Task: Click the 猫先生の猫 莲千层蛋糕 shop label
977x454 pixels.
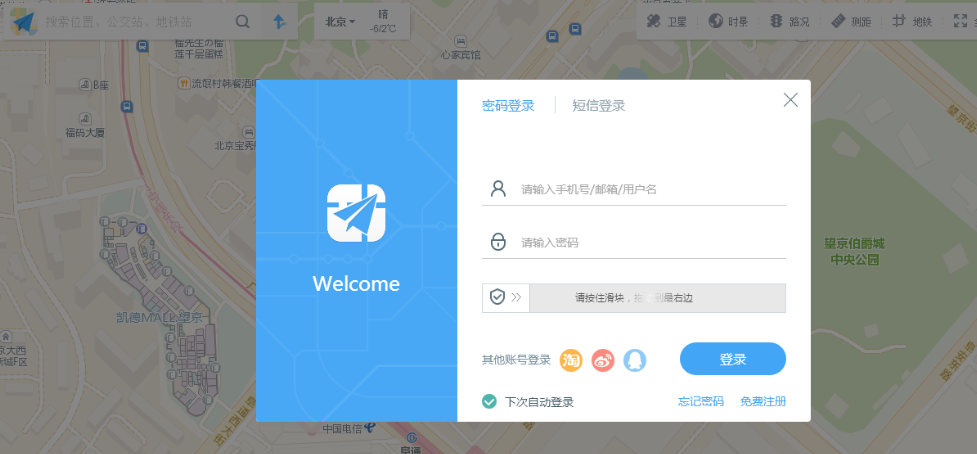Action: click(x=199, y=48)
